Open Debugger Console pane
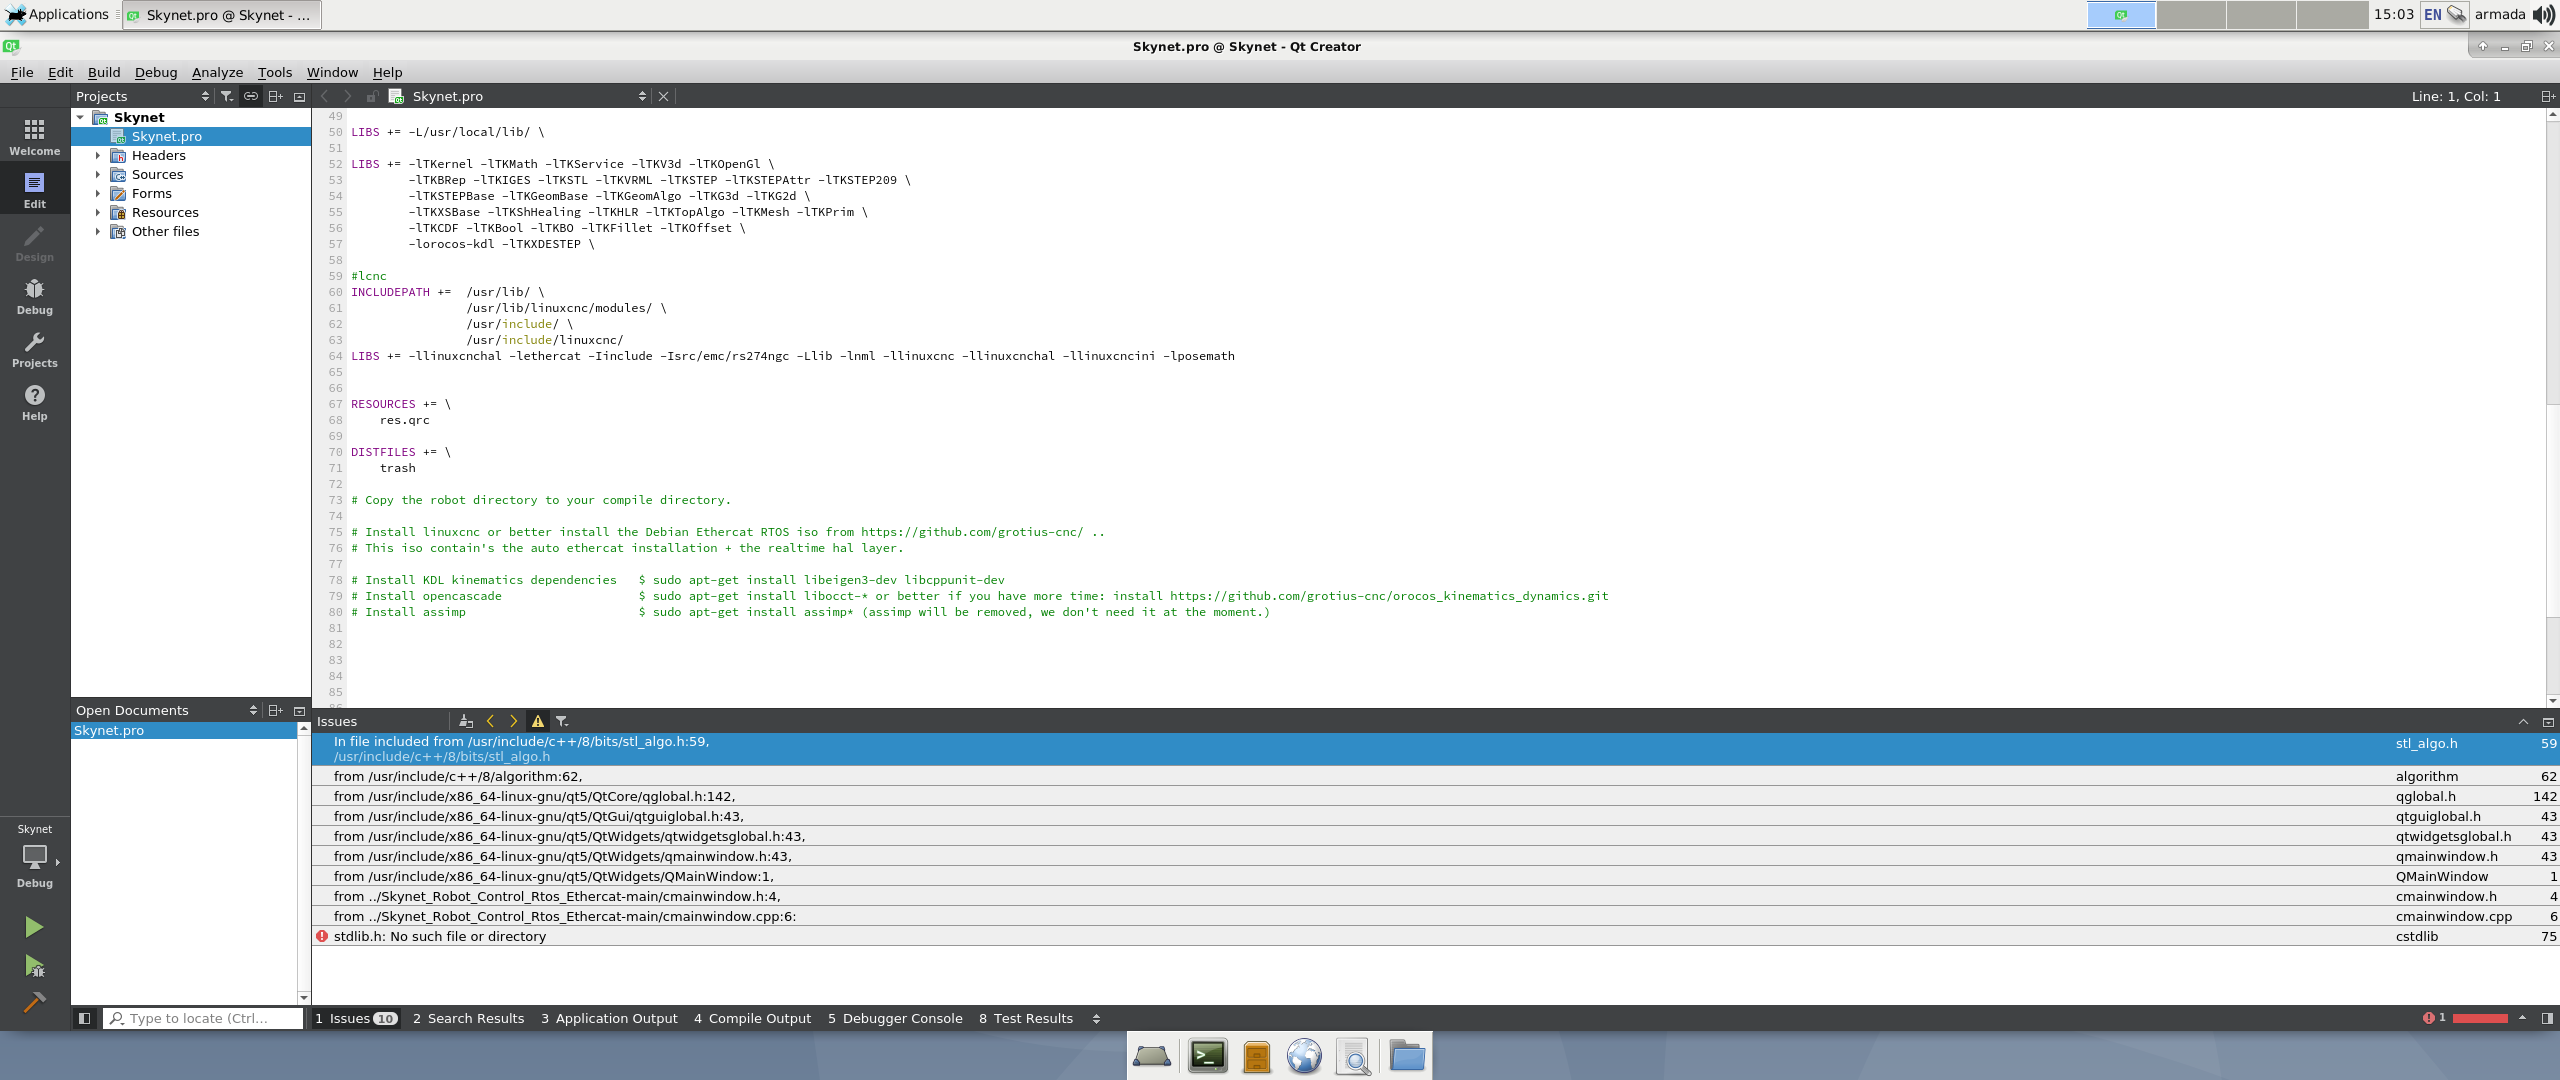The height and width of the screenshot is (1080, 2560). click(895, 1018)
